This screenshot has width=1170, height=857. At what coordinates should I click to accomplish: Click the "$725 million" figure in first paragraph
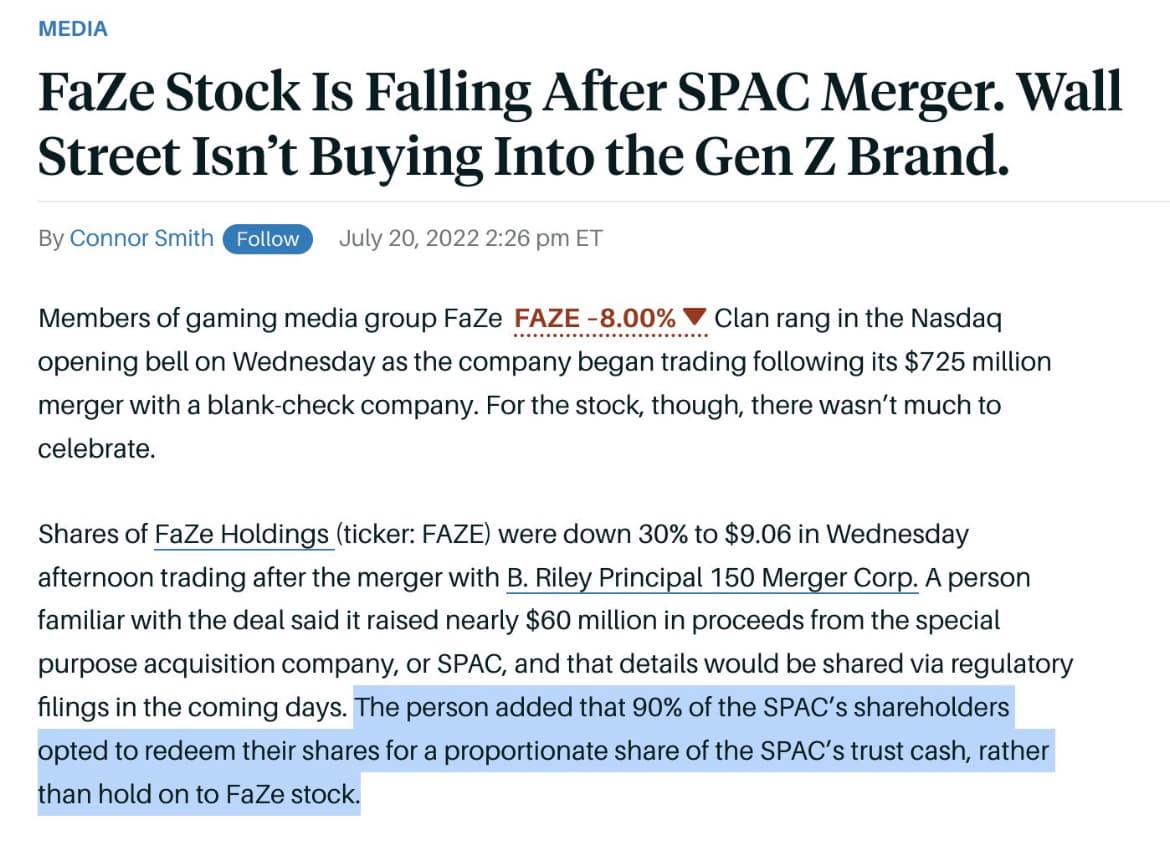(x=977, y=362)
